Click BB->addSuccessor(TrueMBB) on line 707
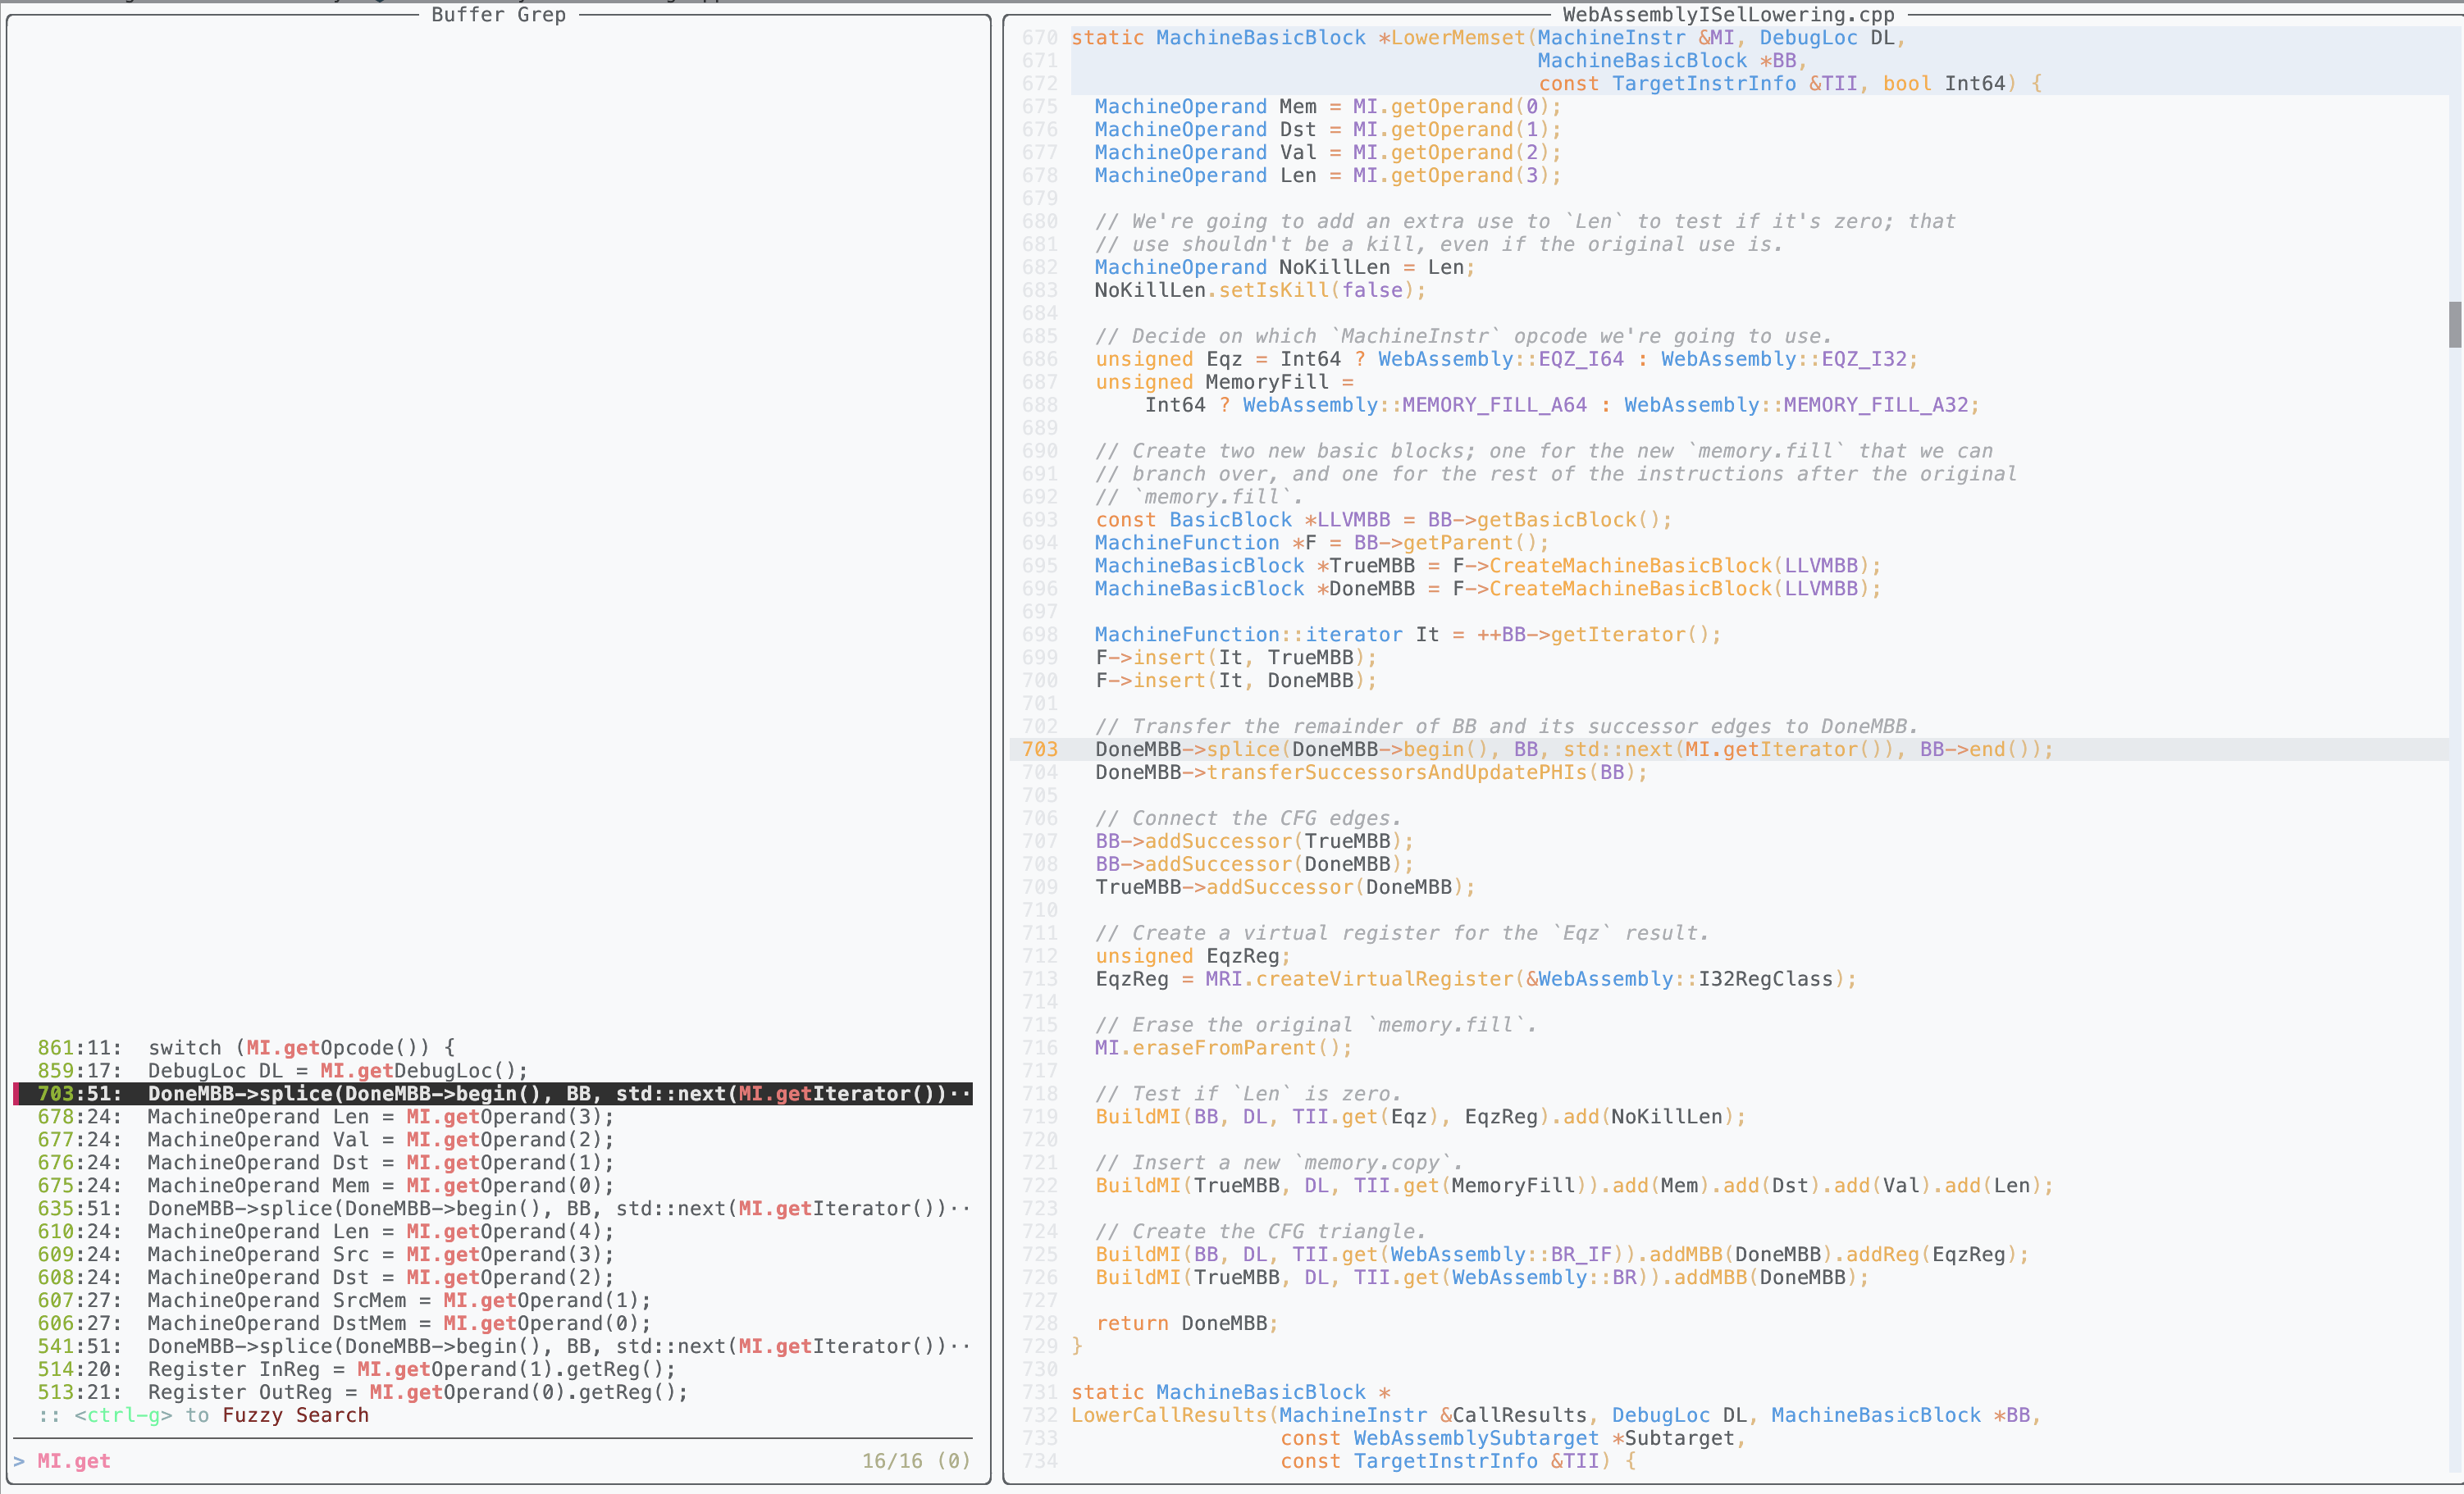Viewport: 2464px width, 1494px height. (x=1254, y=841)
